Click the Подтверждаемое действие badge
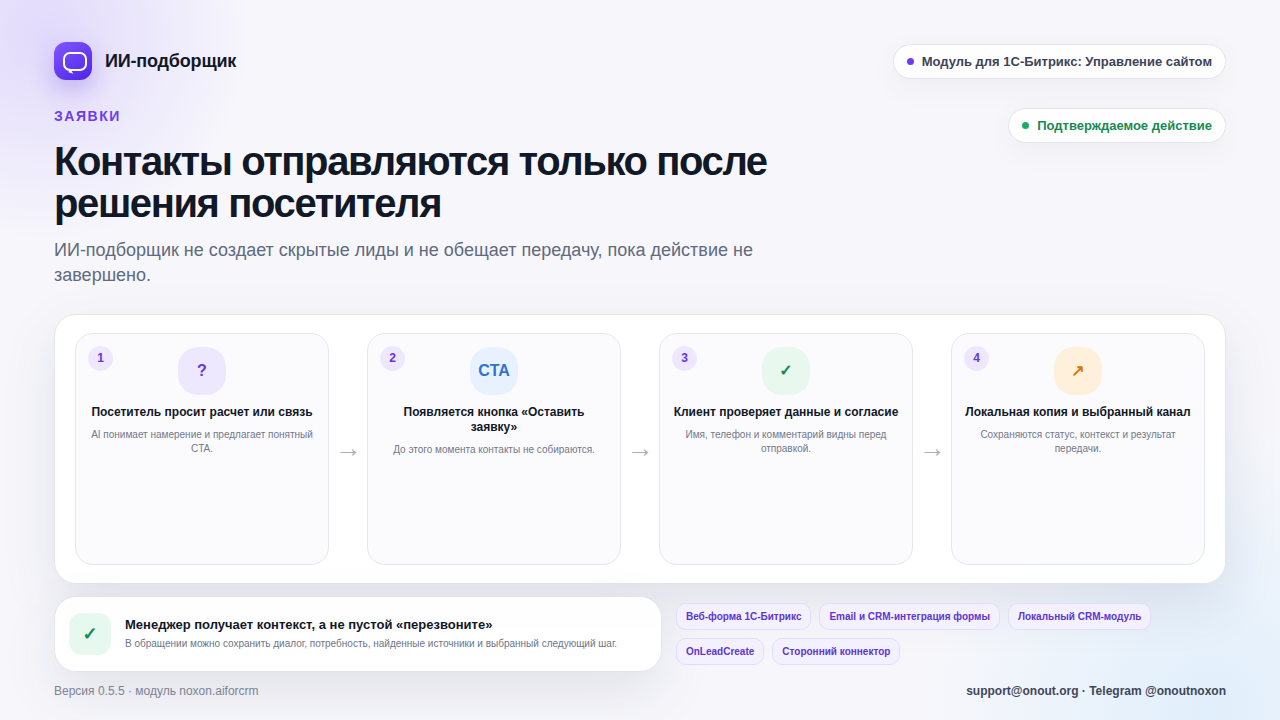Image resolution: width=1280 pixels, height=720 pixels. coord(1117,125)
